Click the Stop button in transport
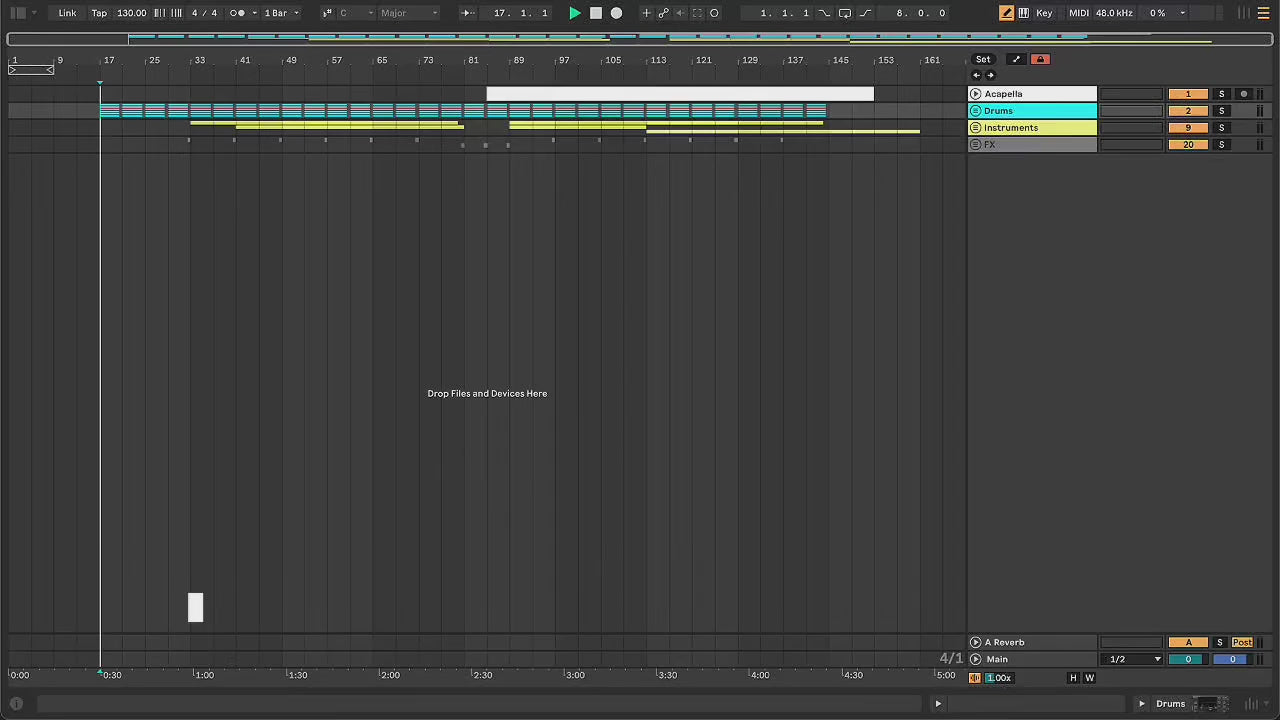This screenshot has height=720, width=1280. (x=596, y=13)
